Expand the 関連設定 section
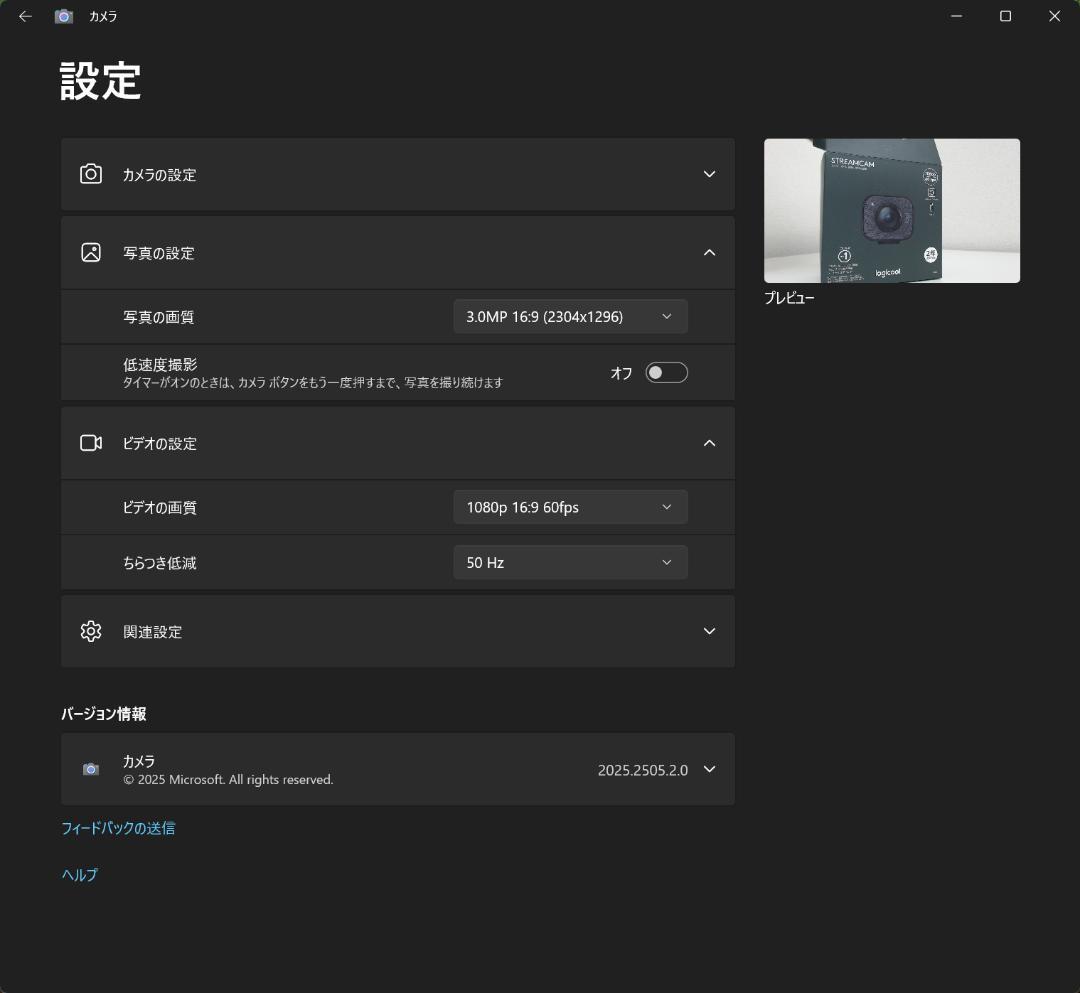The image size is (1080, 993). (709, 631)
